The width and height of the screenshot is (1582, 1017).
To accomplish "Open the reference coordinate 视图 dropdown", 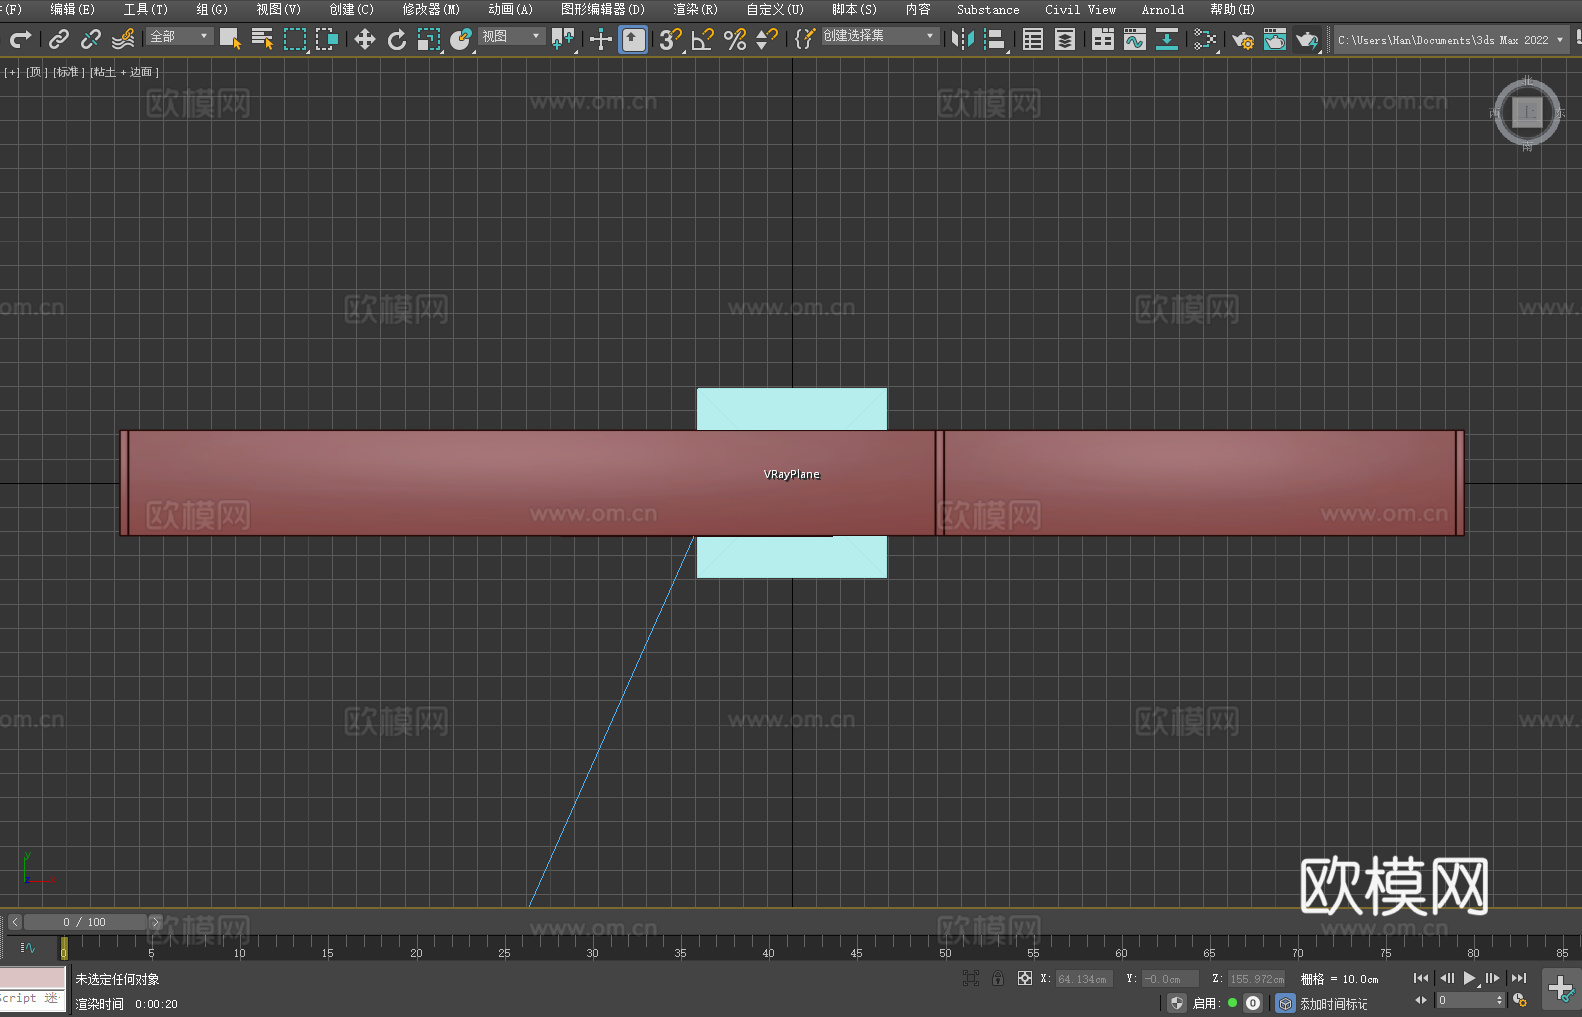I will tap(512, 36).
